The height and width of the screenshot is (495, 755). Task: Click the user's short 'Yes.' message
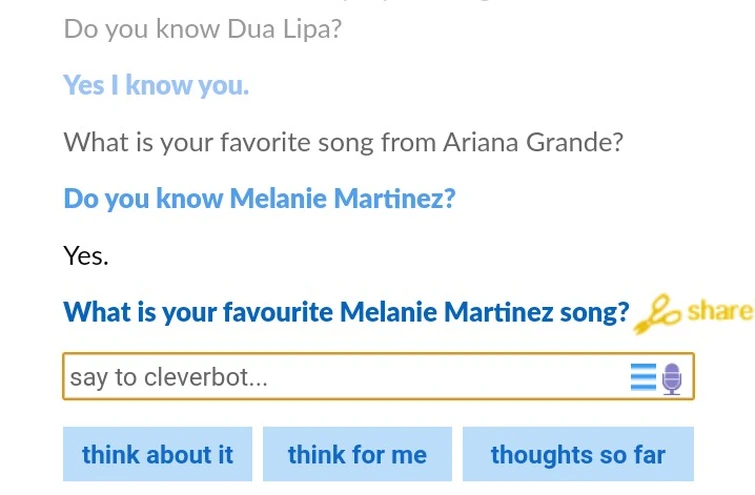coord(86,256)
